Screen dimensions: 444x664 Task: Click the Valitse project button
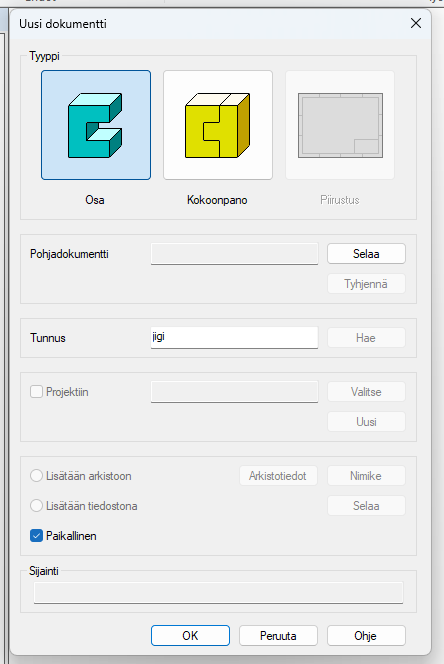pyautogui.click(x=366, y=392)
